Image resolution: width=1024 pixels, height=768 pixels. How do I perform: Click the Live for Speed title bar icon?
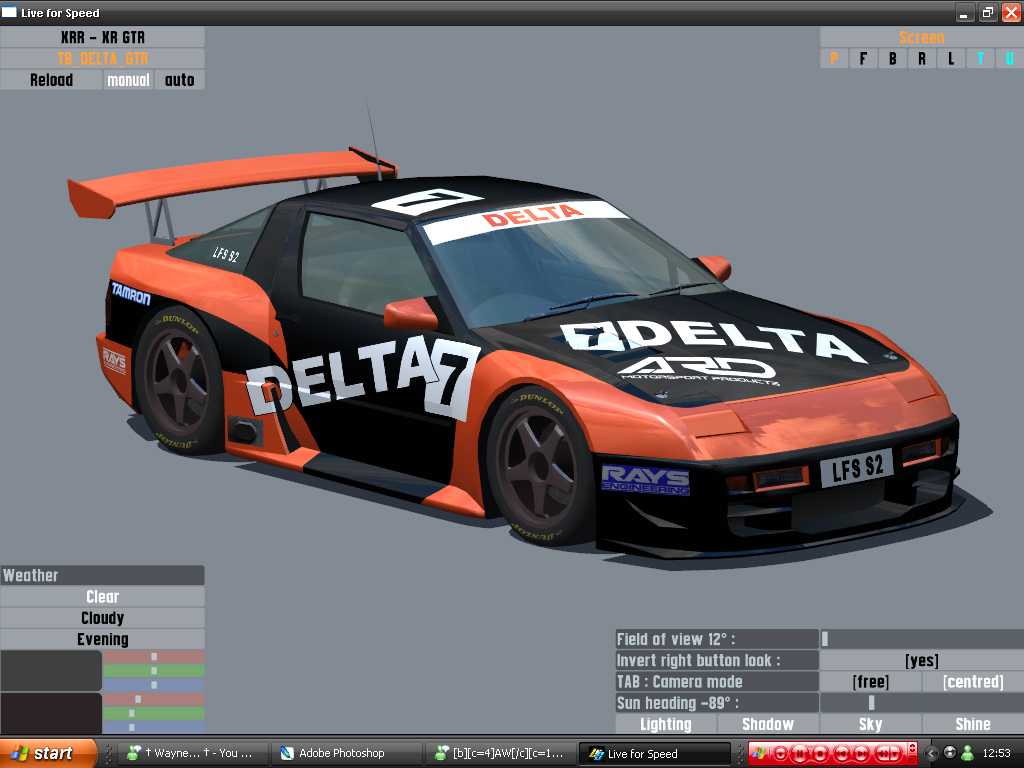tap(9, 12)
